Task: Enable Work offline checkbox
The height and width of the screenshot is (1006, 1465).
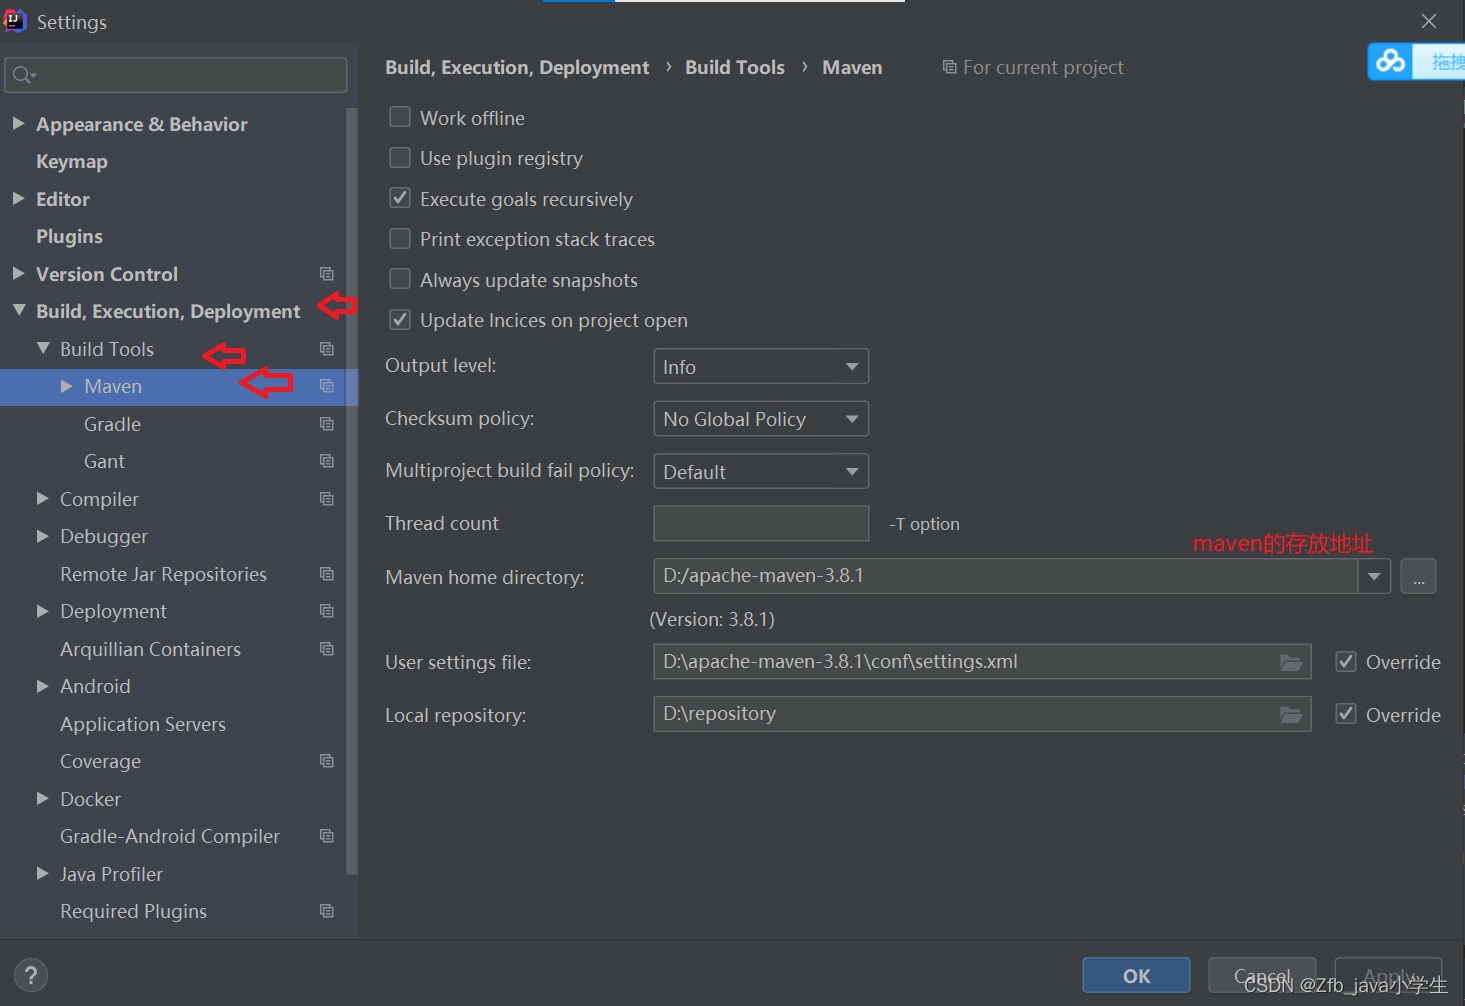Action: click(400, 117)
